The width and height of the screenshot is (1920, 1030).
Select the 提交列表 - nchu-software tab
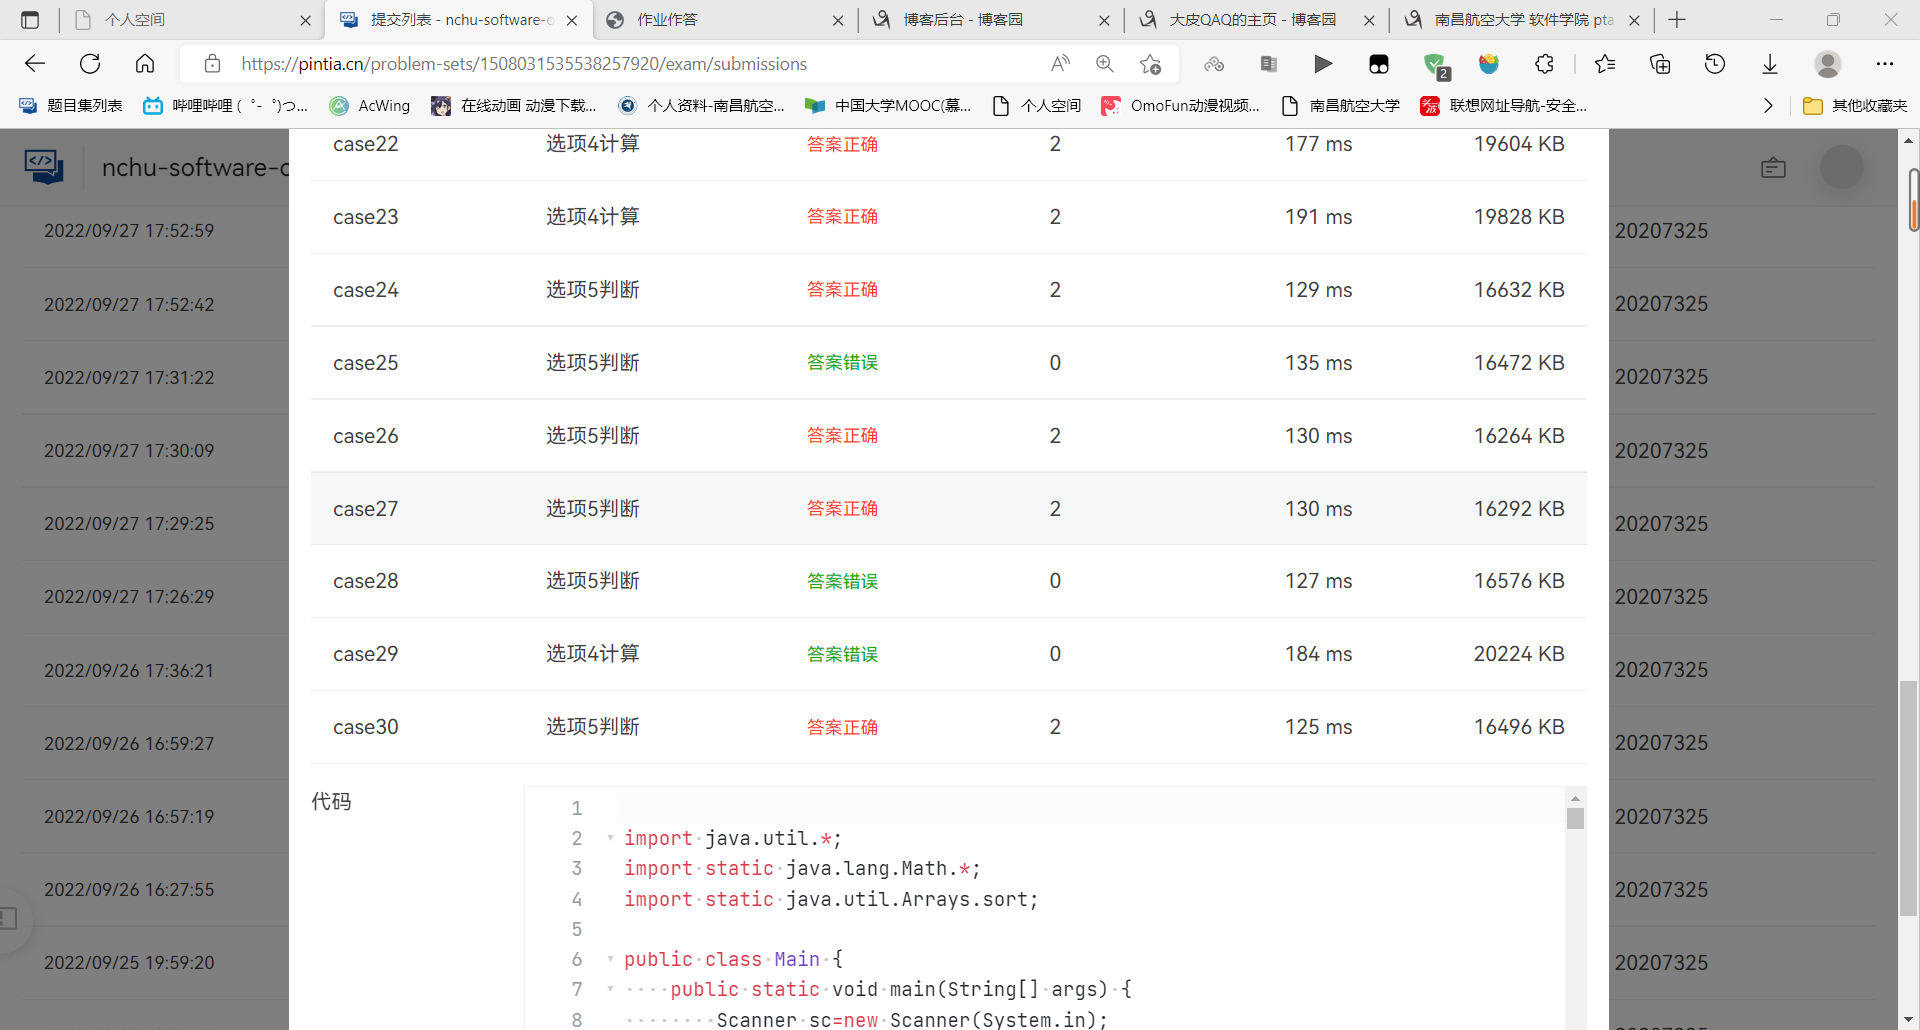click(459, 20)
